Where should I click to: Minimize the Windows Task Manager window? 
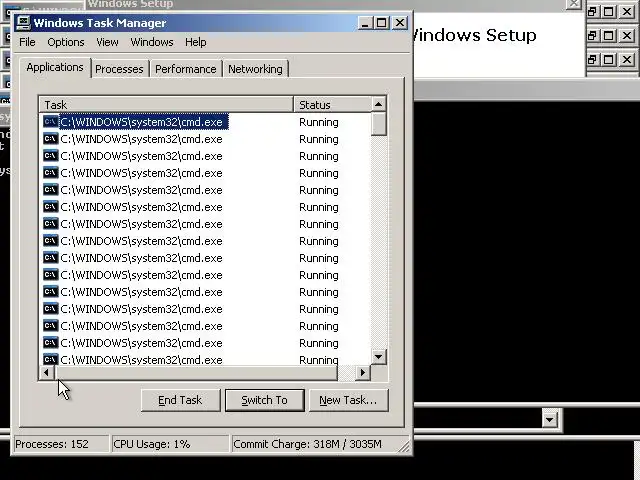(x=365, y=22)
